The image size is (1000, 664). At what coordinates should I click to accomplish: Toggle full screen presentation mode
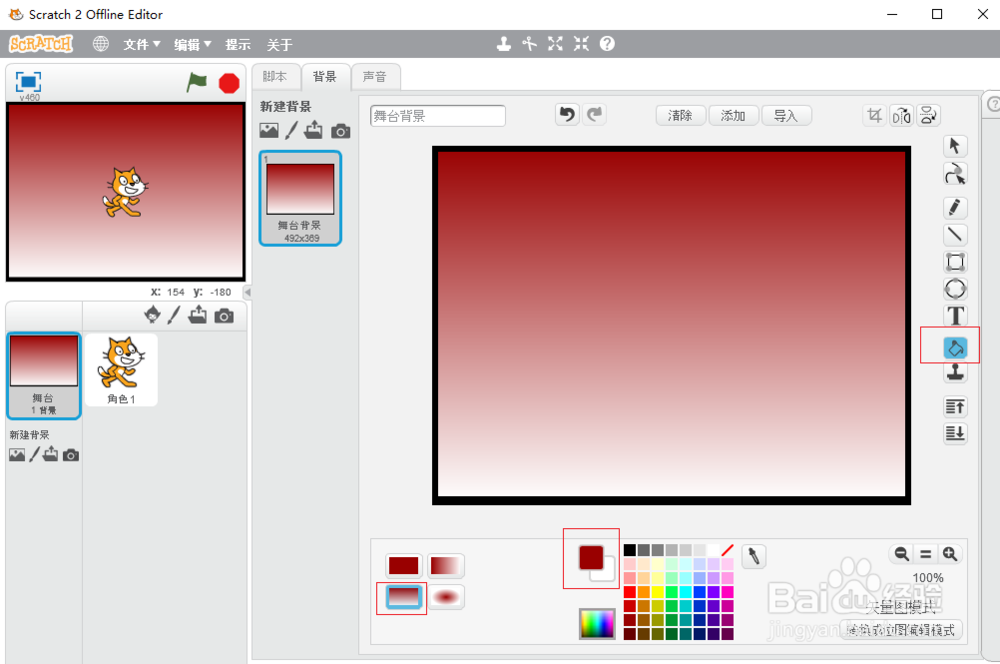point(28,82)
